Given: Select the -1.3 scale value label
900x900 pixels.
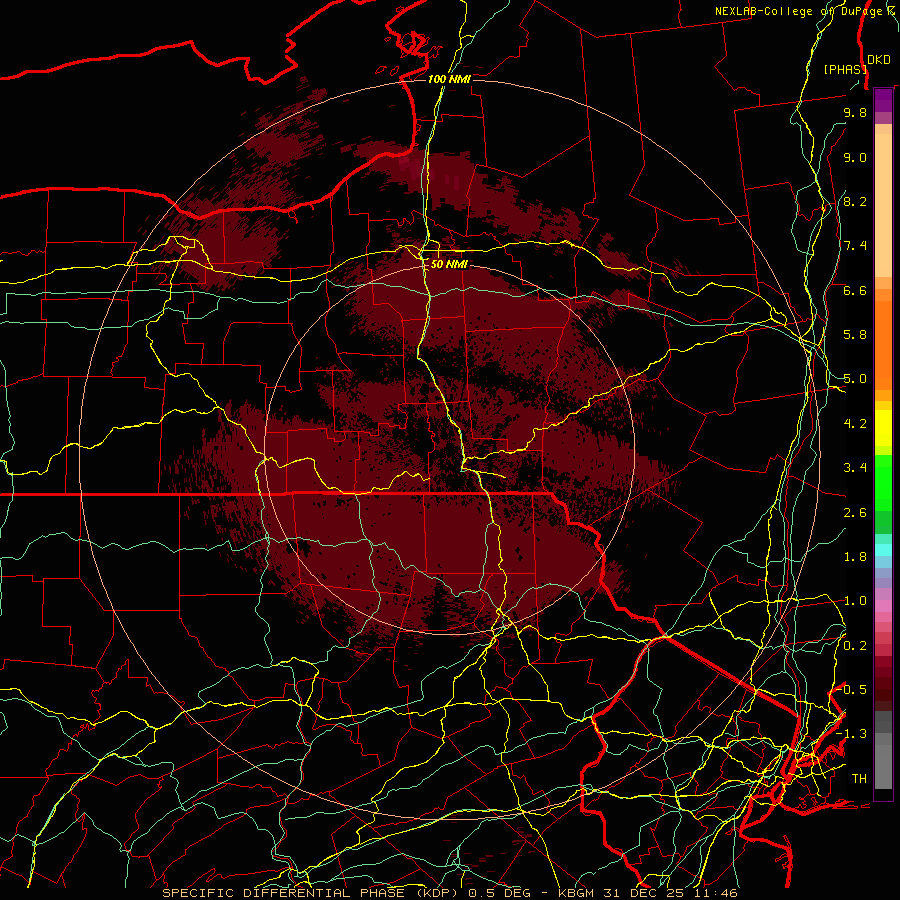Looking at the screenshot, I should click(x=851, y=734).
